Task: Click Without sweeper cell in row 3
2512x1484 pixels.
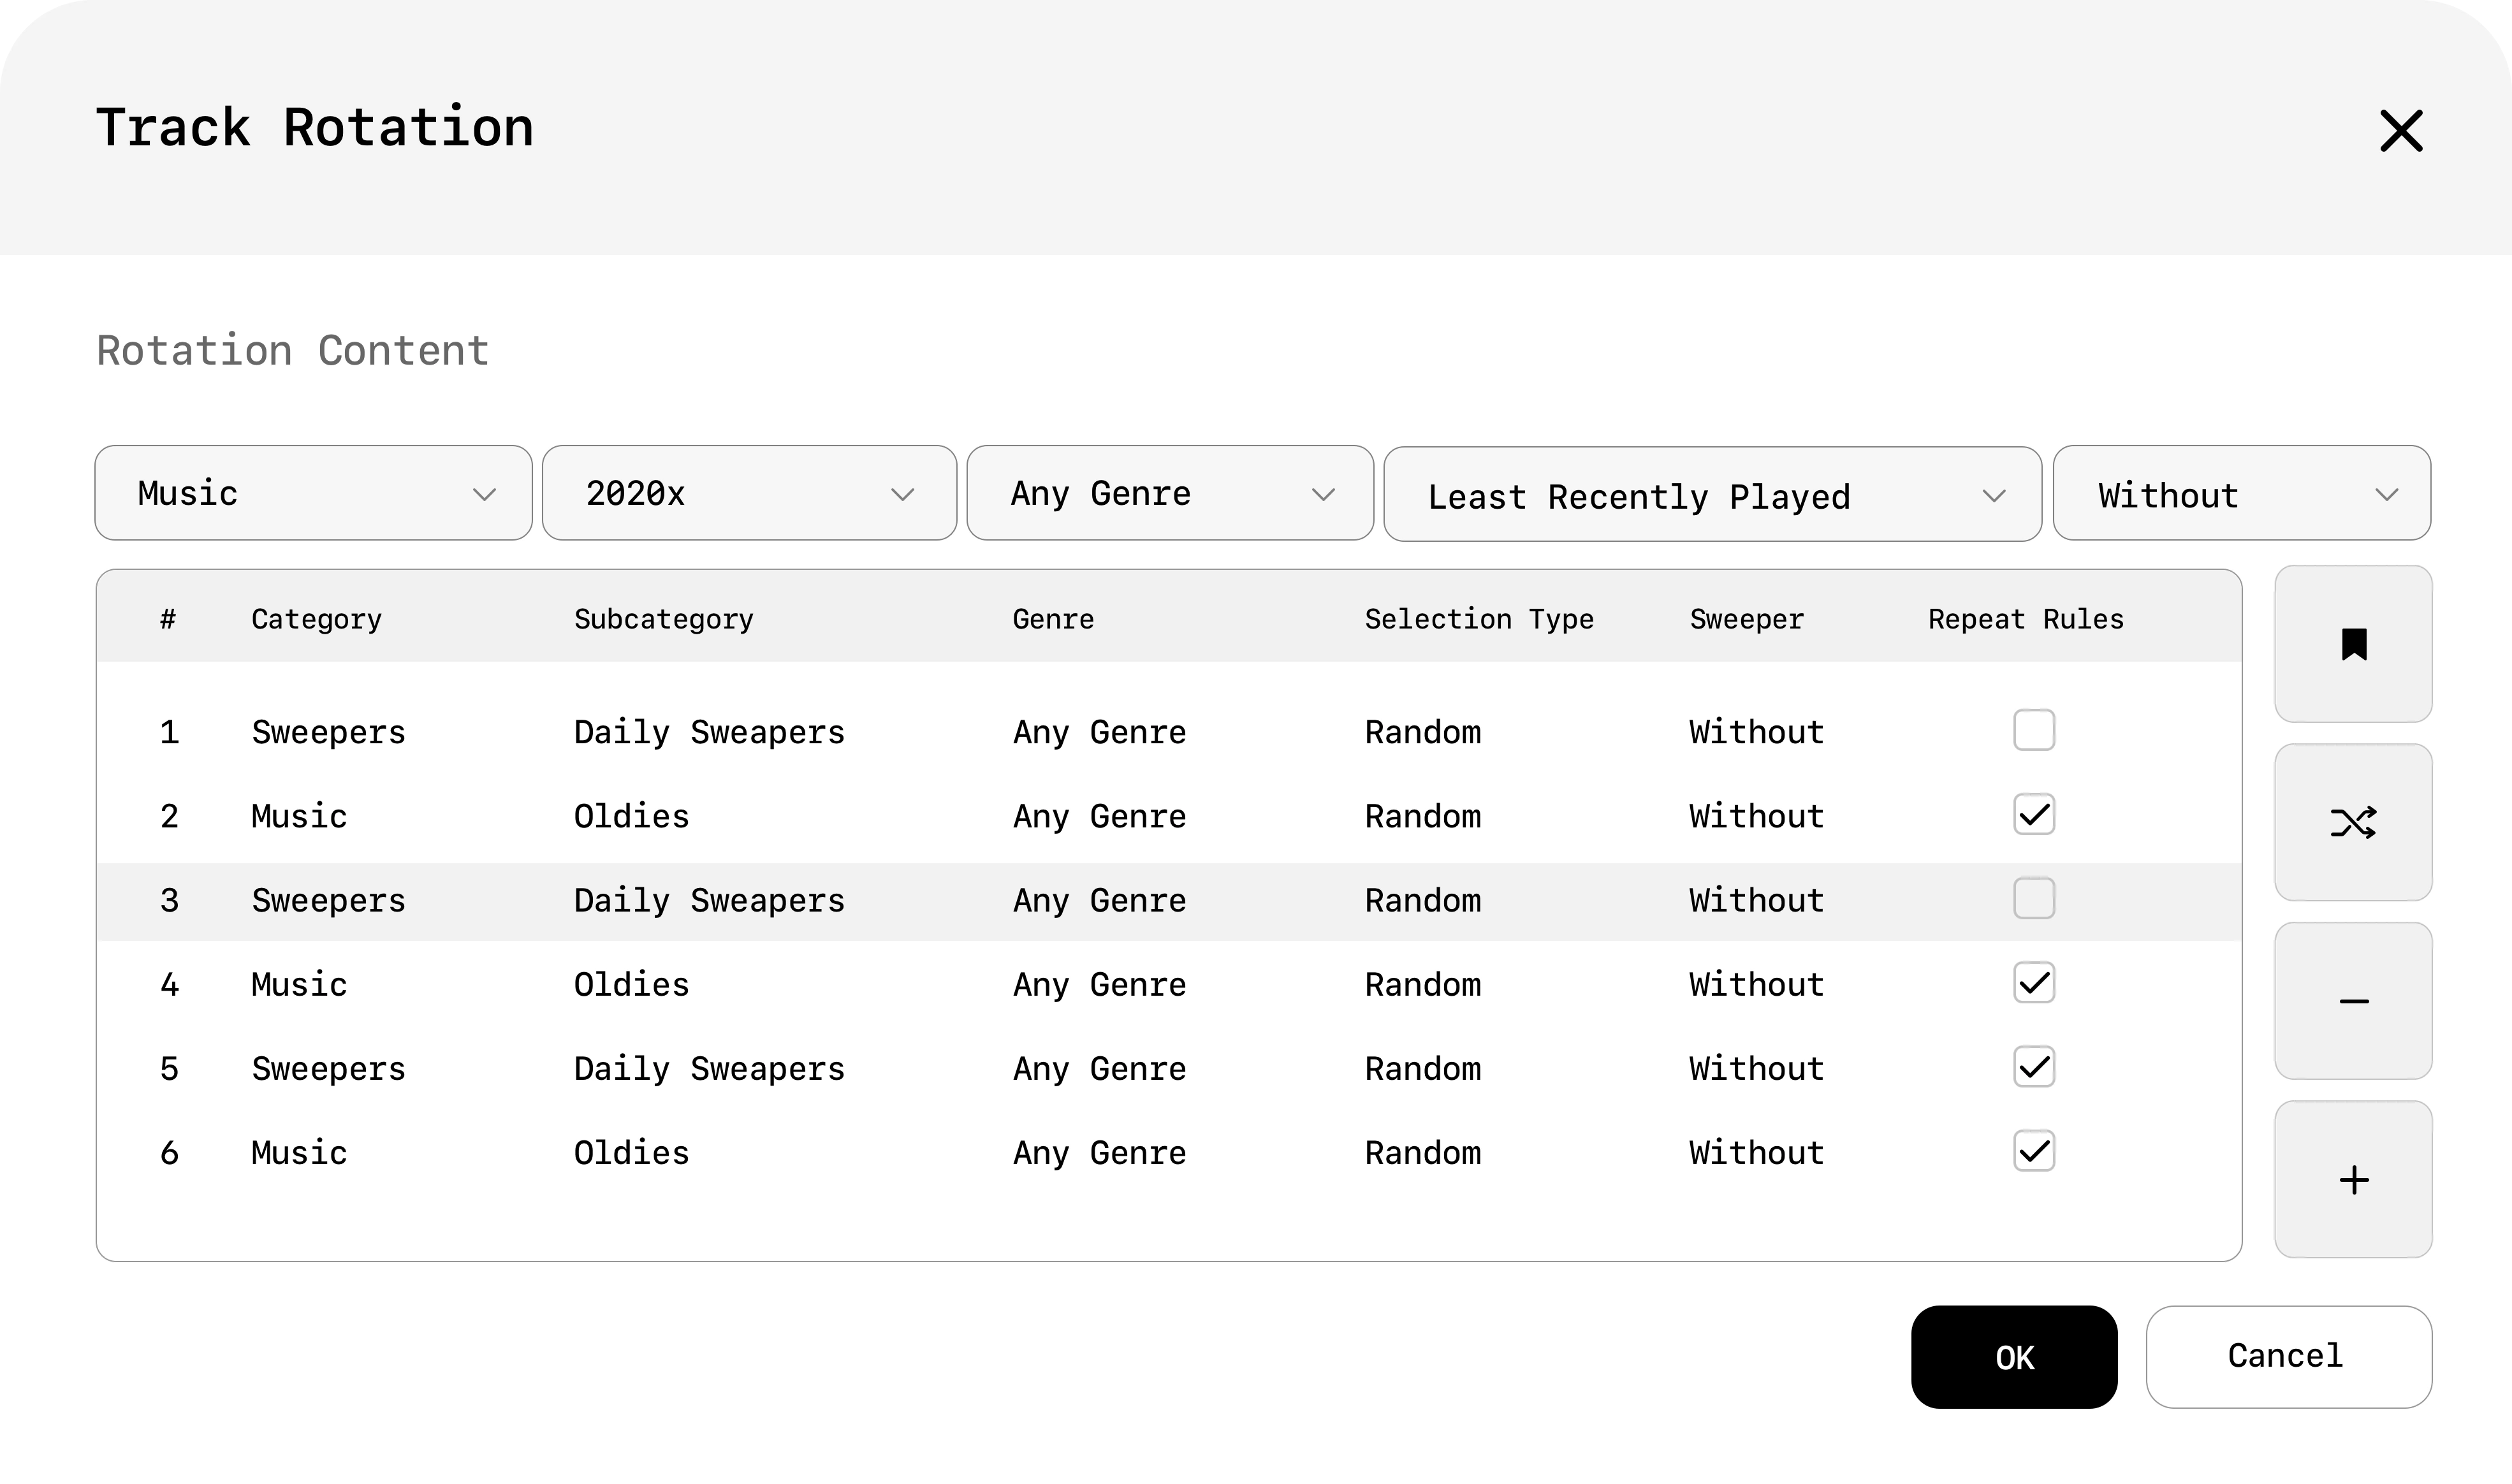Action: pyautogui.click(x=1756, y=900)
